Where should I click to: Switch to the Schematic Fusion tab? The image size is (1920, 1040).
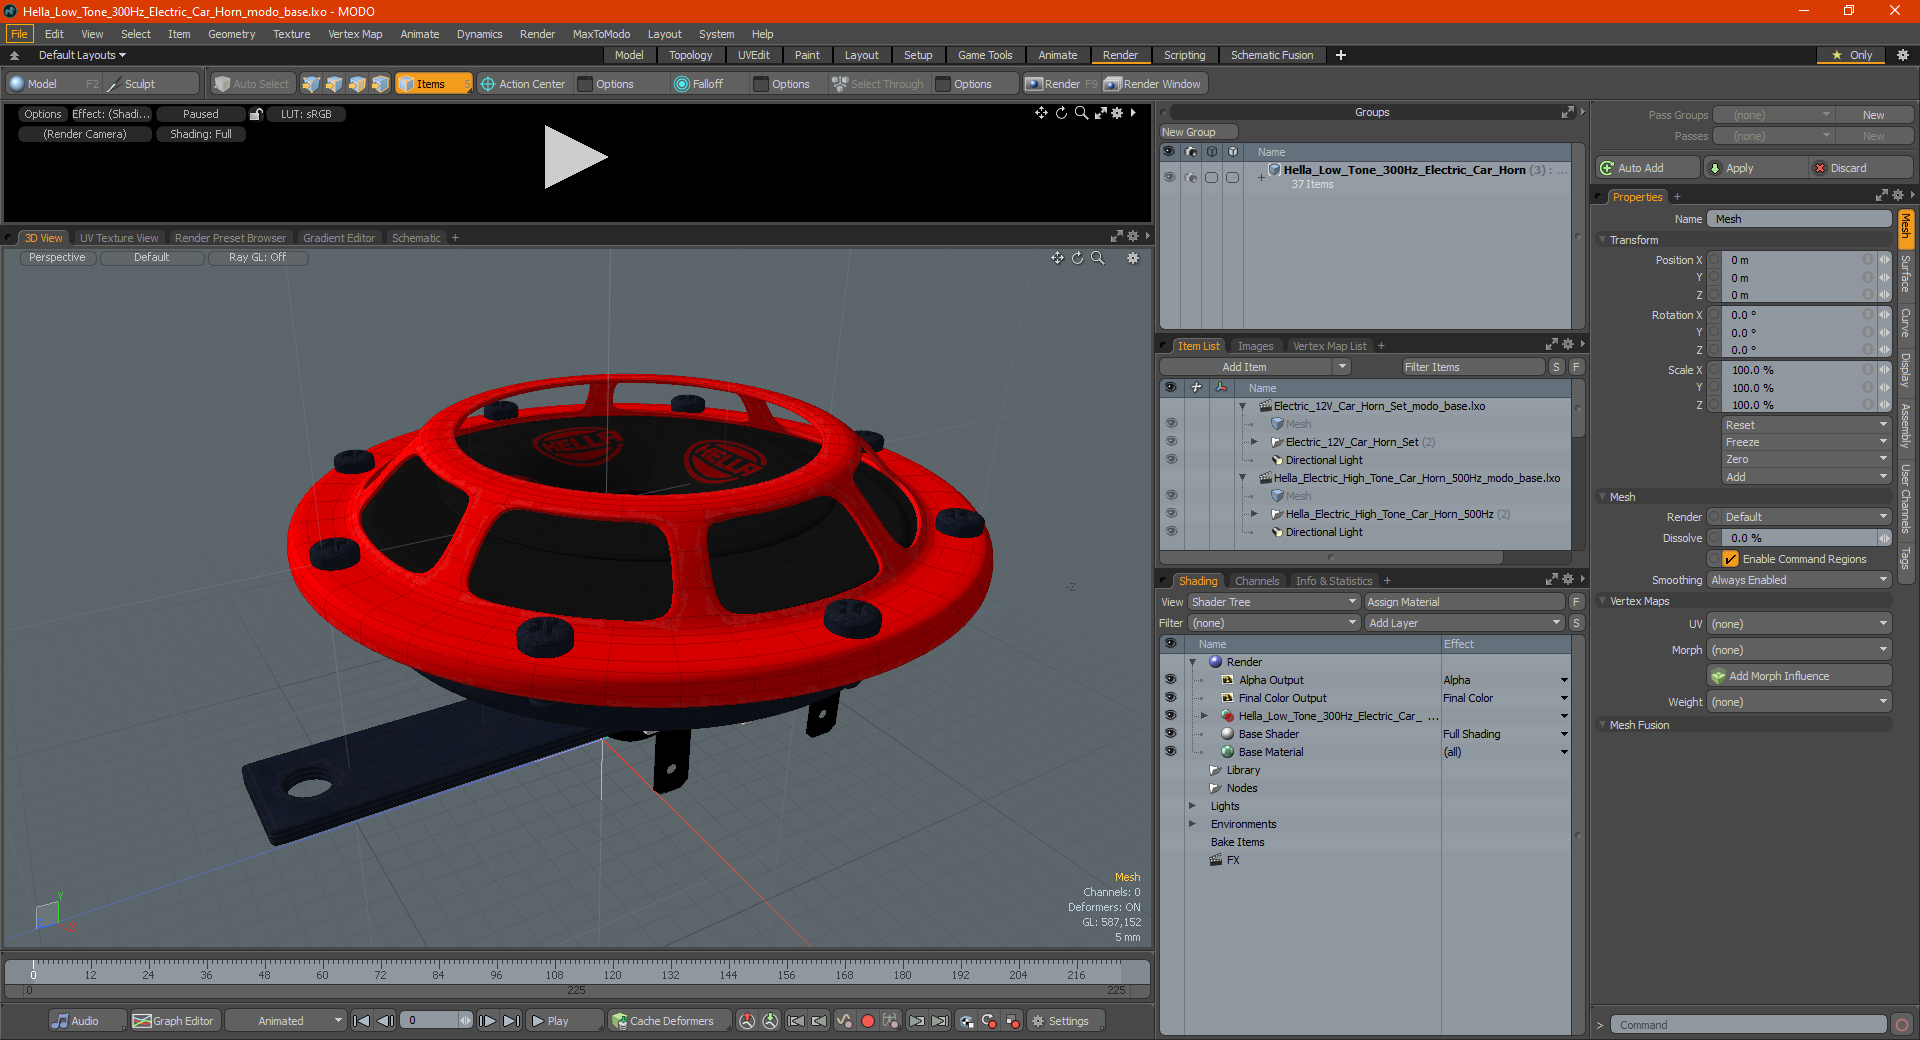click(1272, 55)
